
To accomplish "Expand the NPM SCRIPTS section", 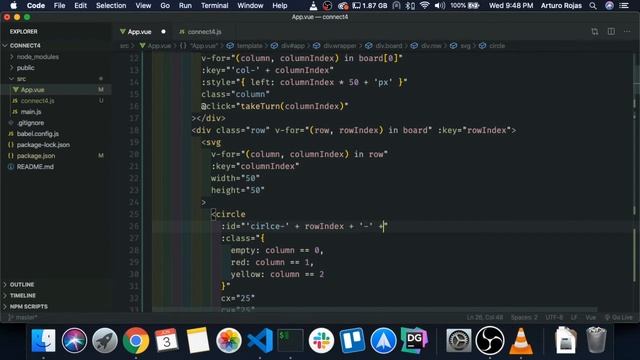I will pos(29,307).
